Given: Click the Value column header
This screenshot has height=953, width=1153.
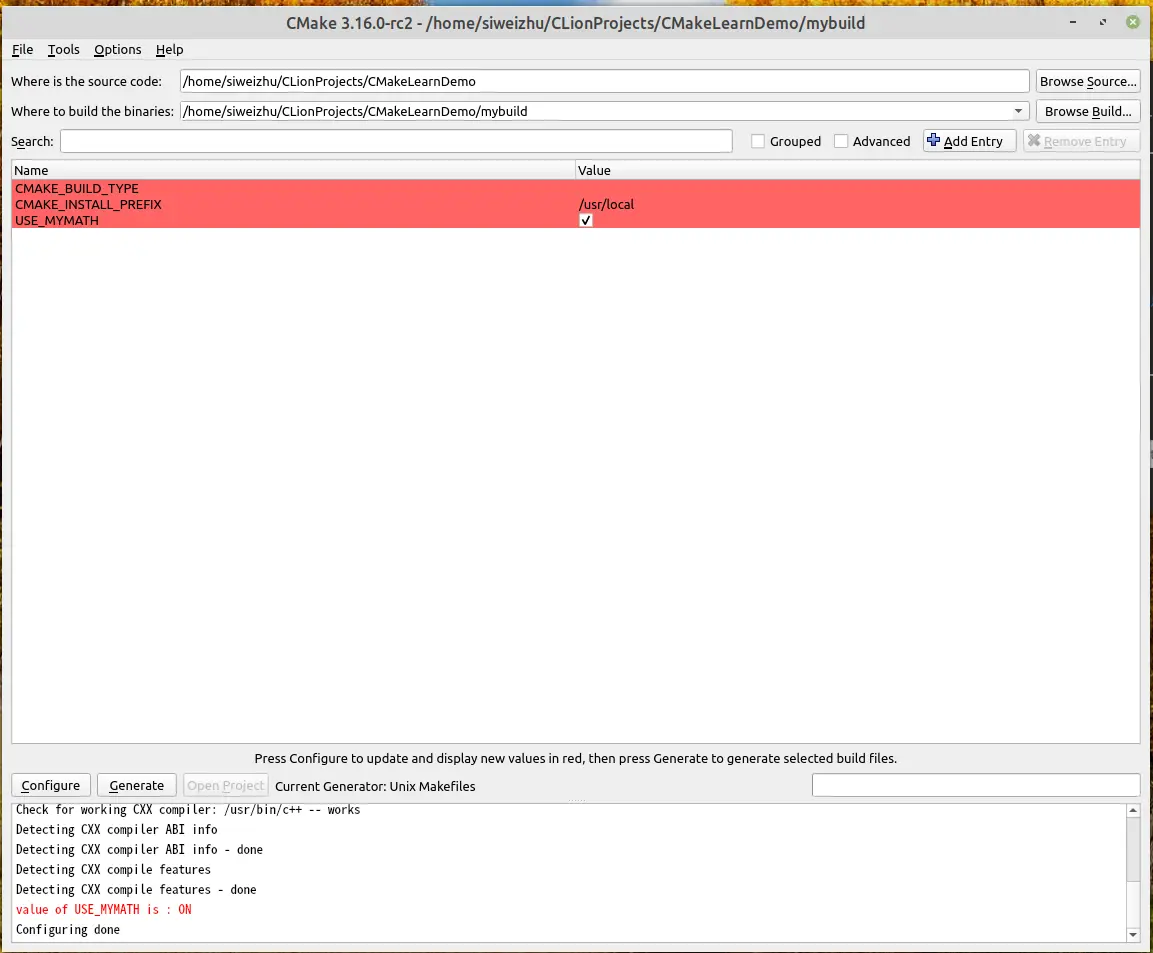Looking at the screenshot, I should pos(857,170).
